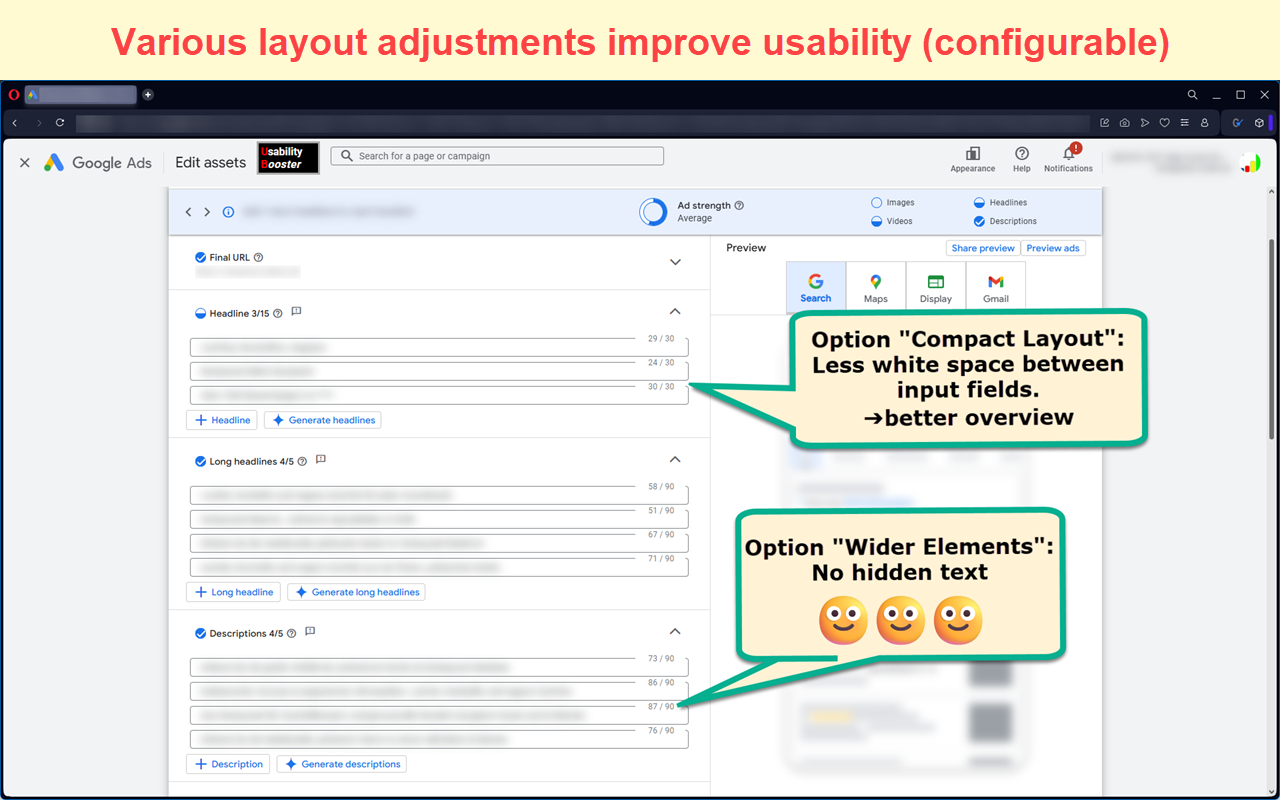Click Descriptions 4/5 help question icon
This screenshot has width=1280, height=800.
click(x=291, y=634)
